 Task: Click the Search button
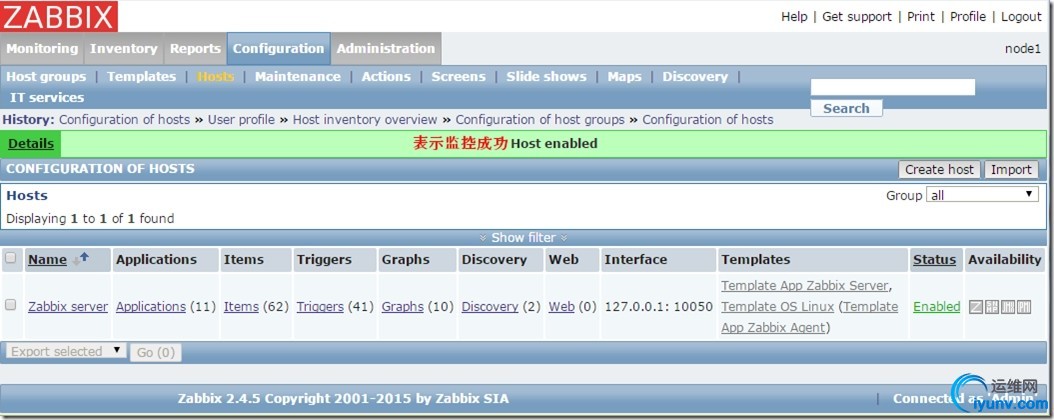[x=846, y=108]
